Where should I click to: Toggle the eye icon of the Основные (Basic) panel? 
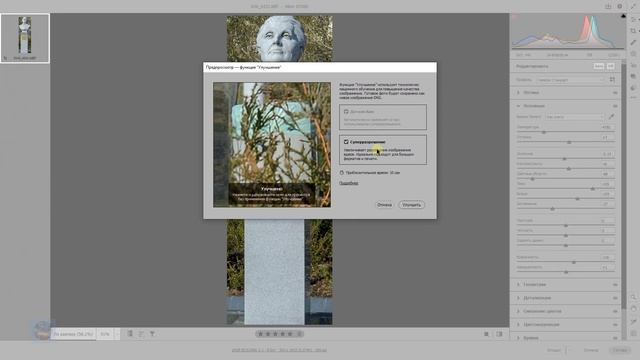pos(615,106)
